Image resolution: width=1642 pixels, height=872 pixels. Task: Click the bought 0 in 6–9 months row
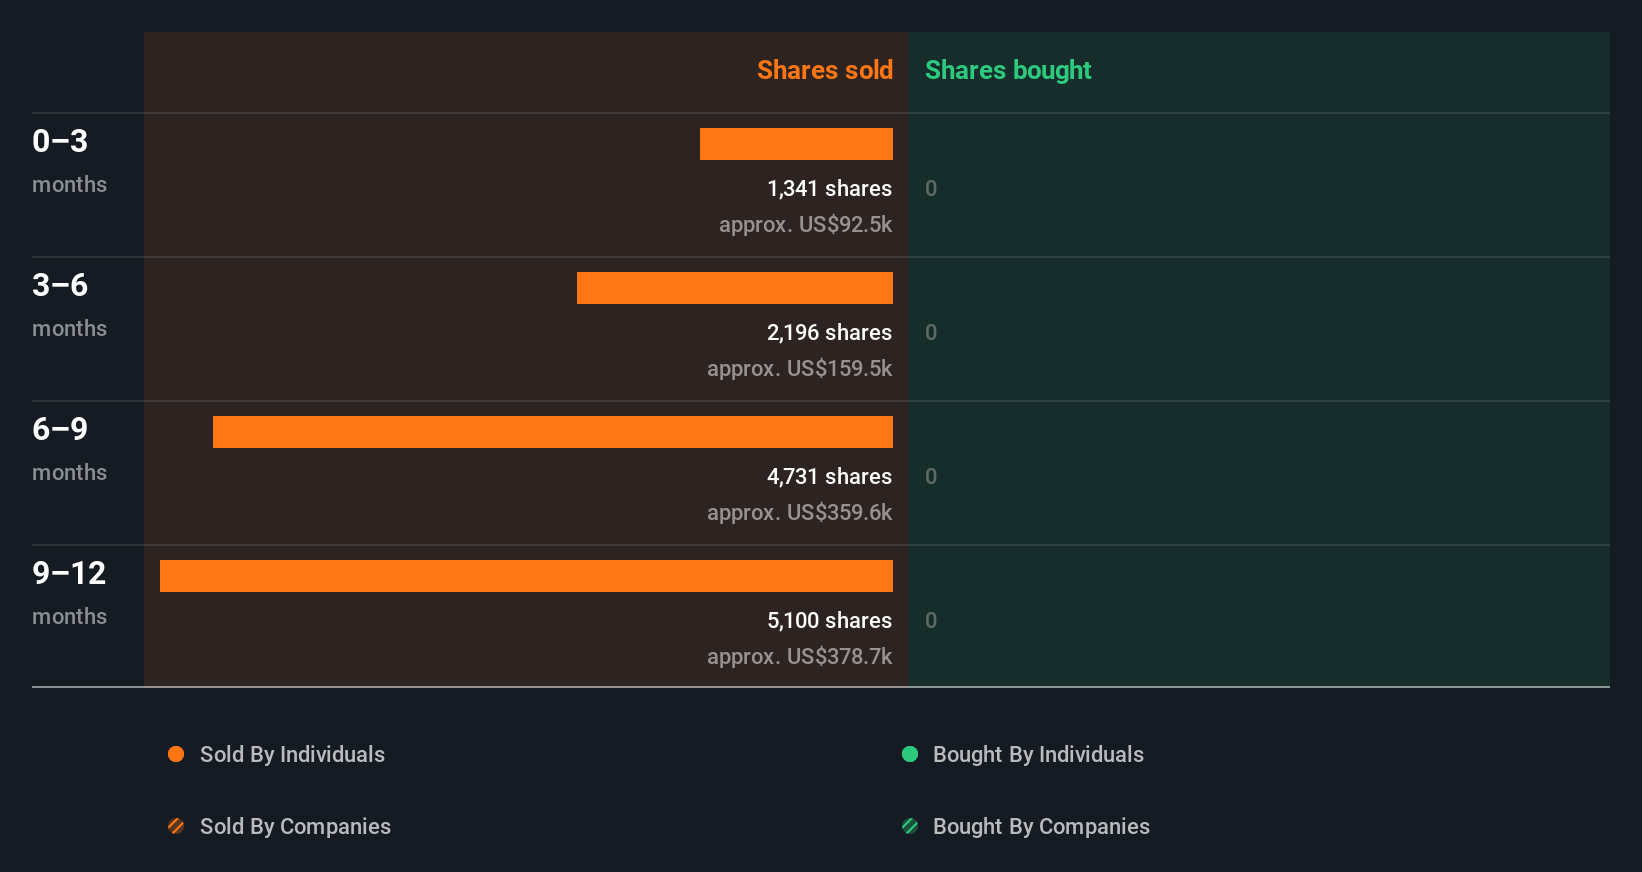(x=931, y=476)
